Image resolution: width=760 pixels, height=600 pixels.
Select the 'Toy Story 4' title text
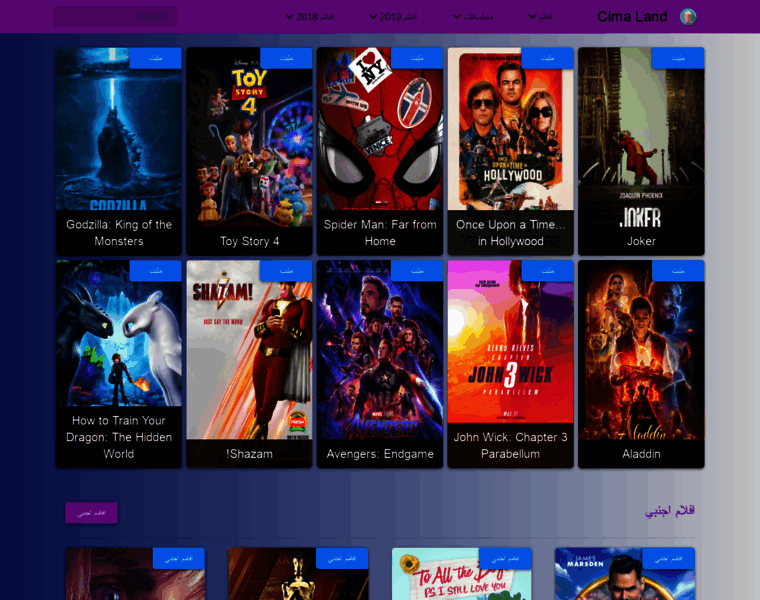pyautogui.click(x=249, y=241)
